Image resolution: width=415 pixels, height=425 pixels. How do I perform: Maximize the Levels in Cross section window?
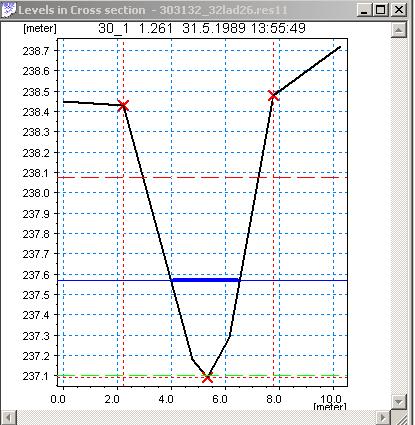[381, 10]
